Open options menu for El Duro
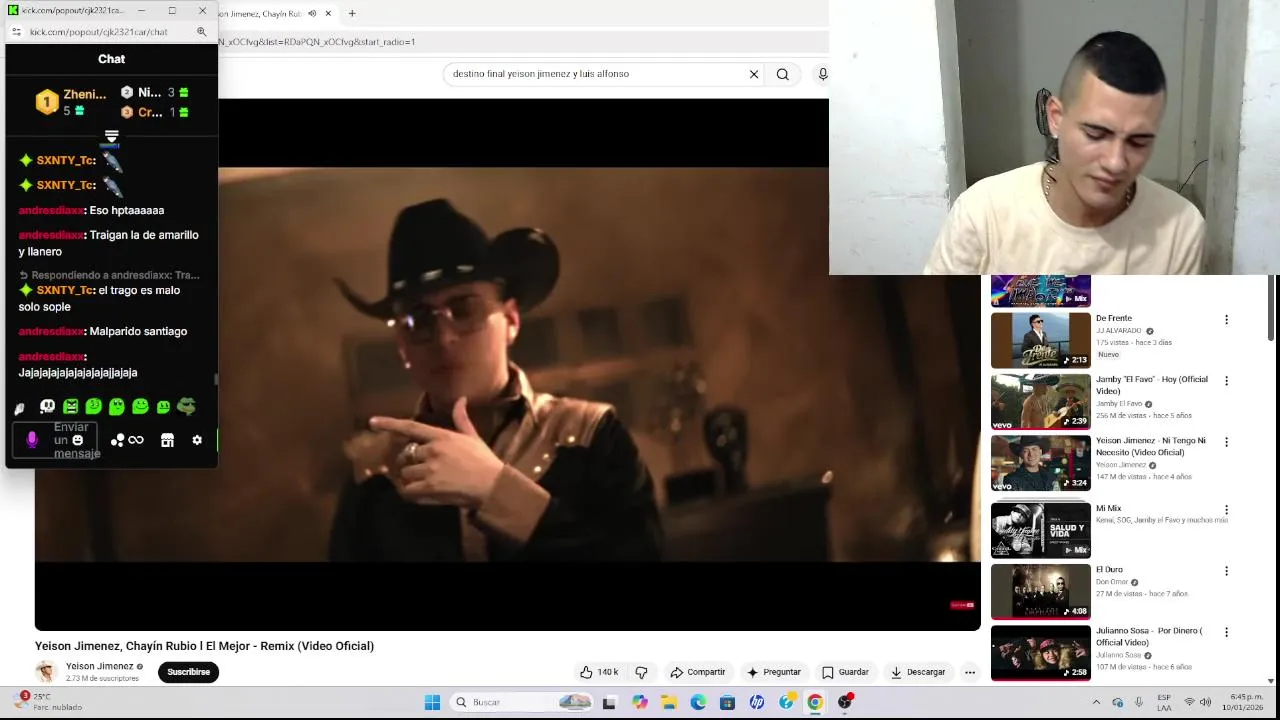The image size is (1280, 720). pos(1226,571)
